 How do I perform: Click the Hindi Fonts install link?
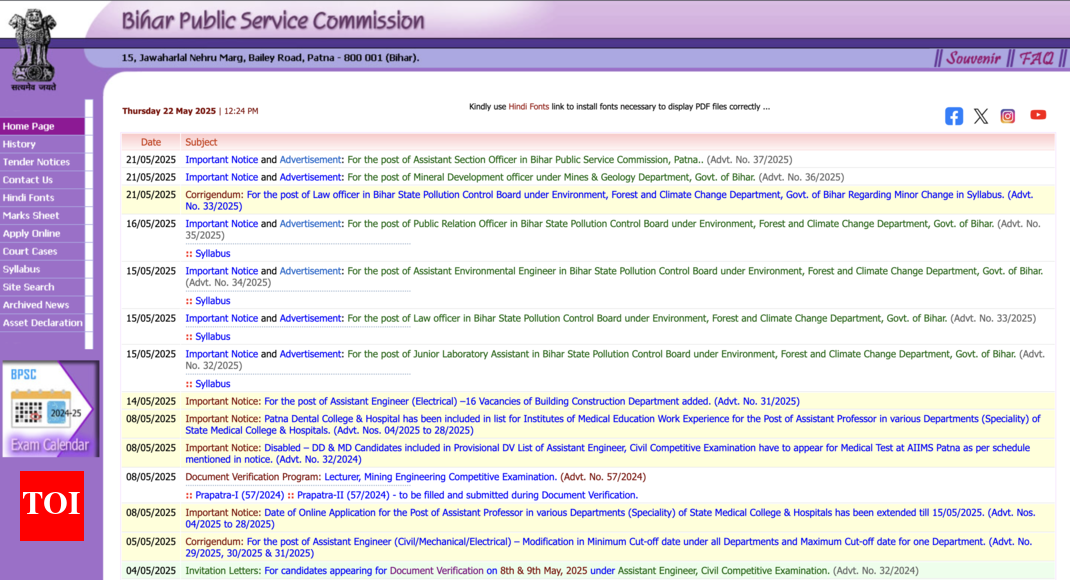pyautogui.click(x=528, y=107)
